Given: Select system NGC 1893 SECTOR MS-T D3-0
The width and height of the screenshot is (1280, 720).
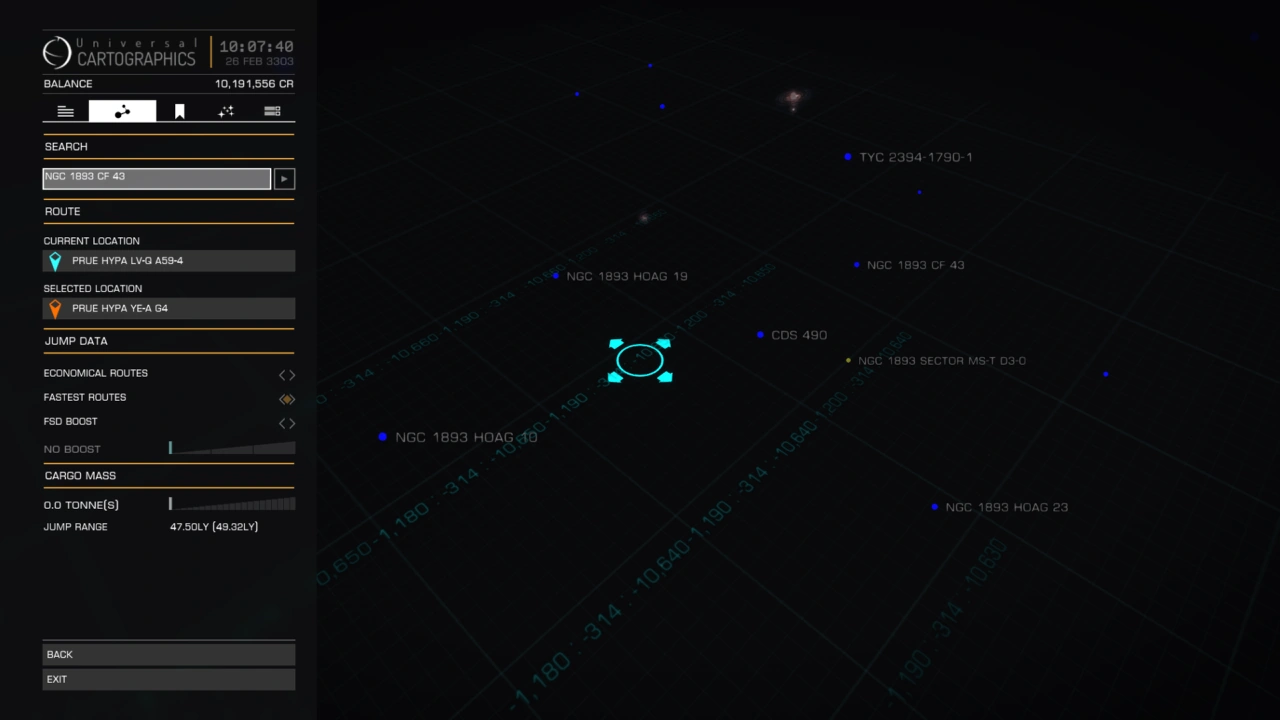Looking at the screenshot, I should [x=942, y=361].
